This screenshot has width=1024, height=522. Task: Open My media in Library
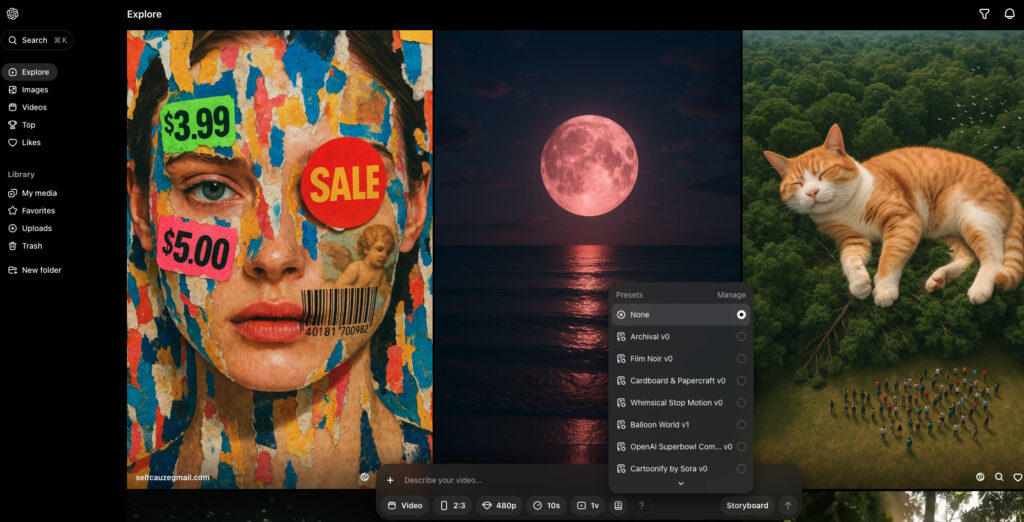click(x=33, y=193)
